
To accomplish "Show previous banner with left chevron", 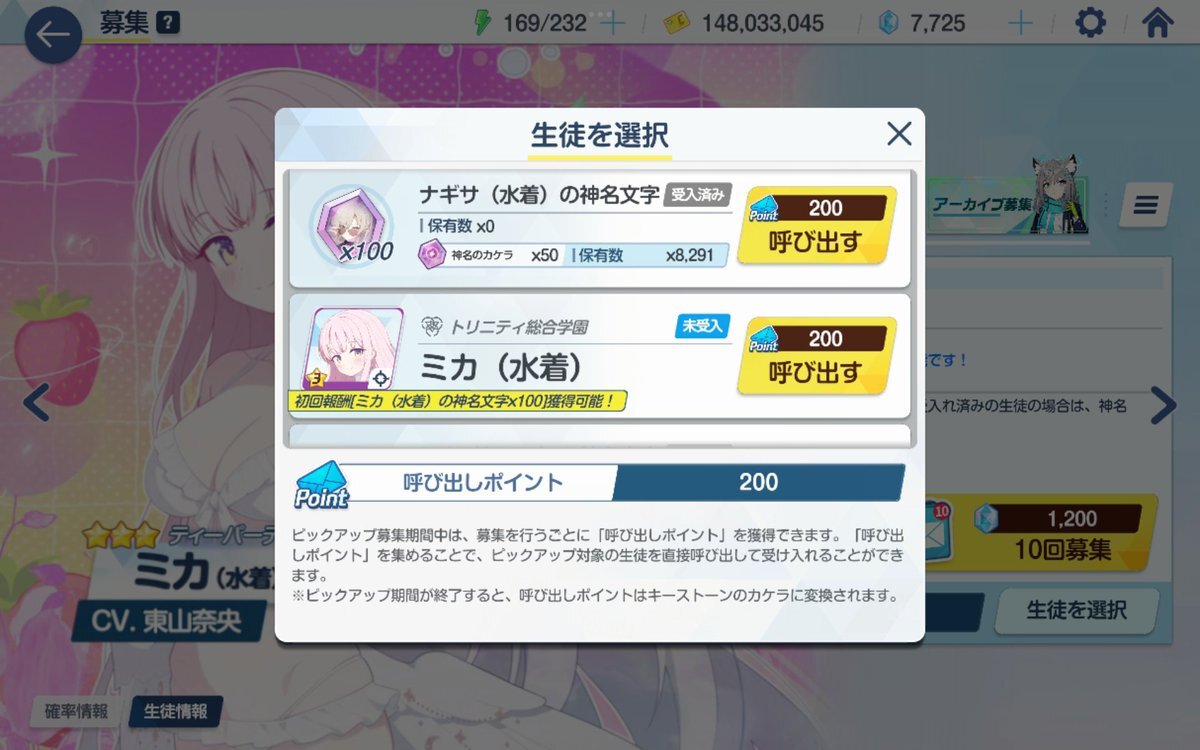I will (36, 403).
